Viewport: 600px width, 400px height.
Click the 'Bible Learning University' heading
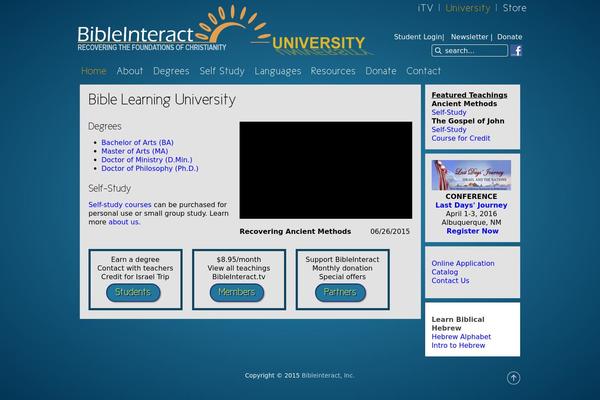[162, 100]
